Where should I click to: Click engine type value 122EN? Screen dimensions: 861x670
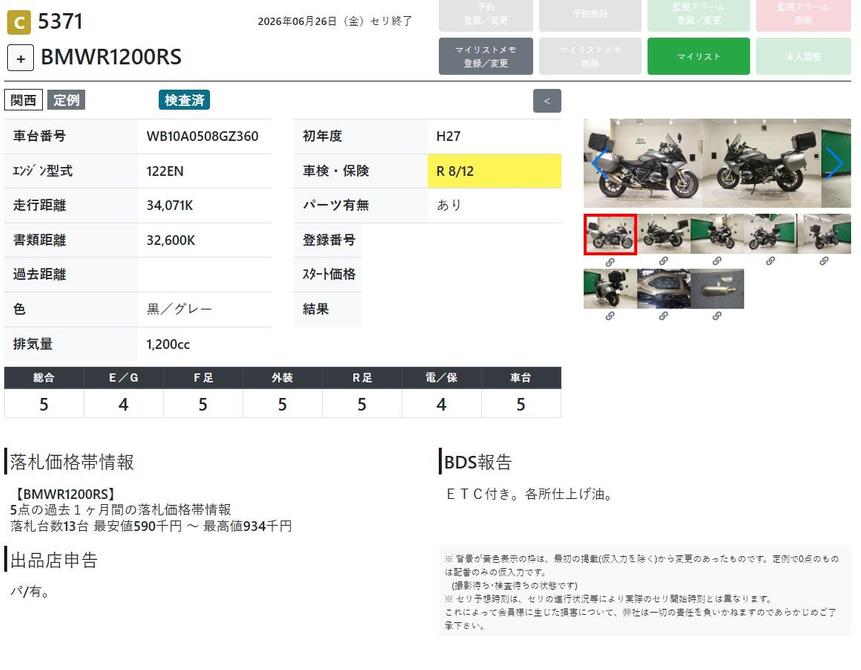[x=165, y=171]
